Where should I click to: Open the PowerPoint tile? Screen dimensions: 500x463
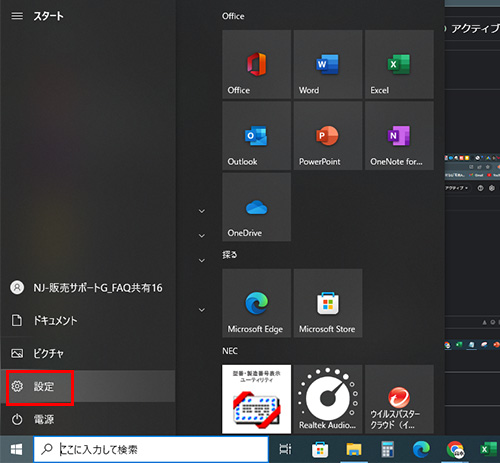pyautogui.click(x=328, y=136)
